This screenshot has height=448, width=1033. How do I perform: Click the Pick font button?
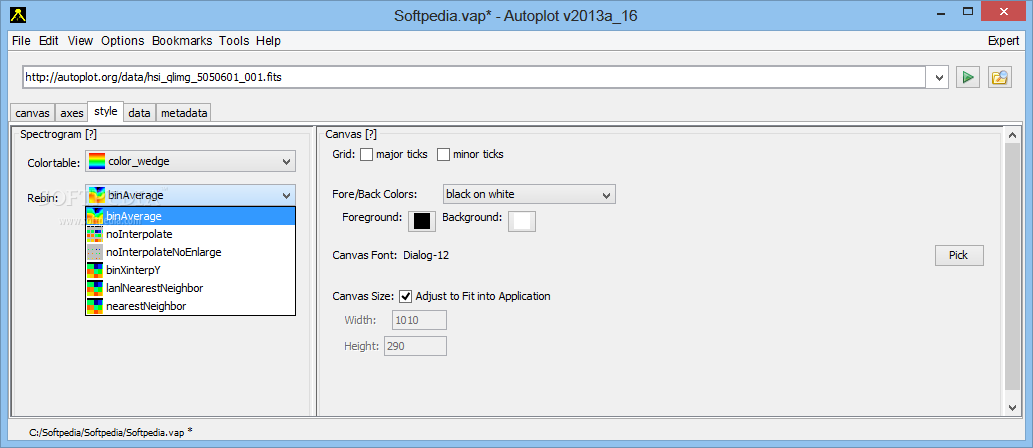tap(959, 255)
